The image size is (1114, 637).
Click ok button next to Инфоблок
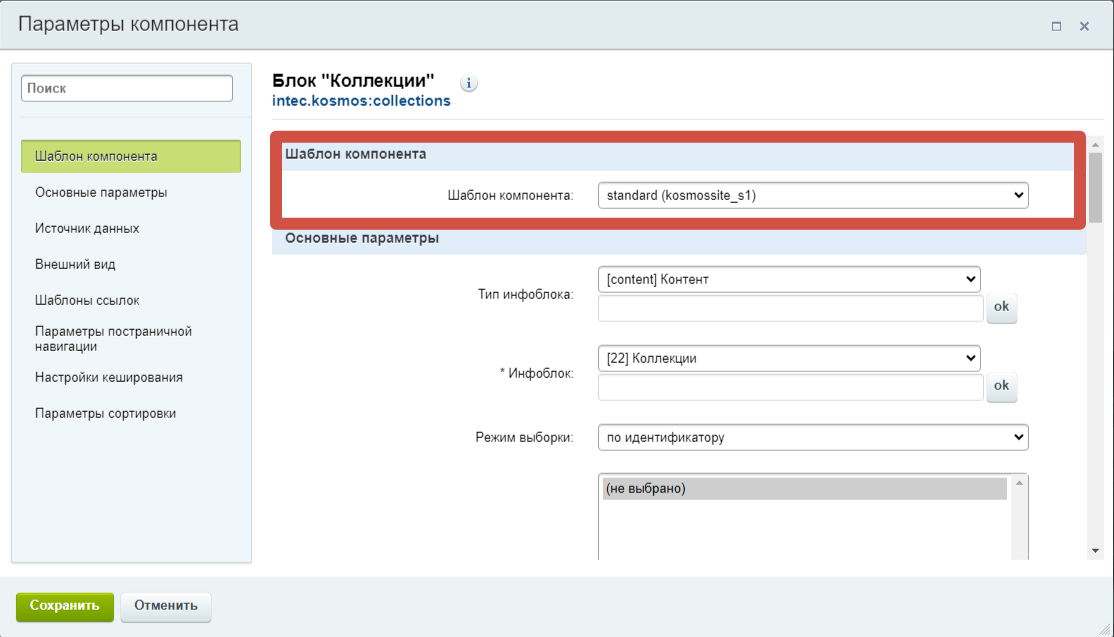1002,386
